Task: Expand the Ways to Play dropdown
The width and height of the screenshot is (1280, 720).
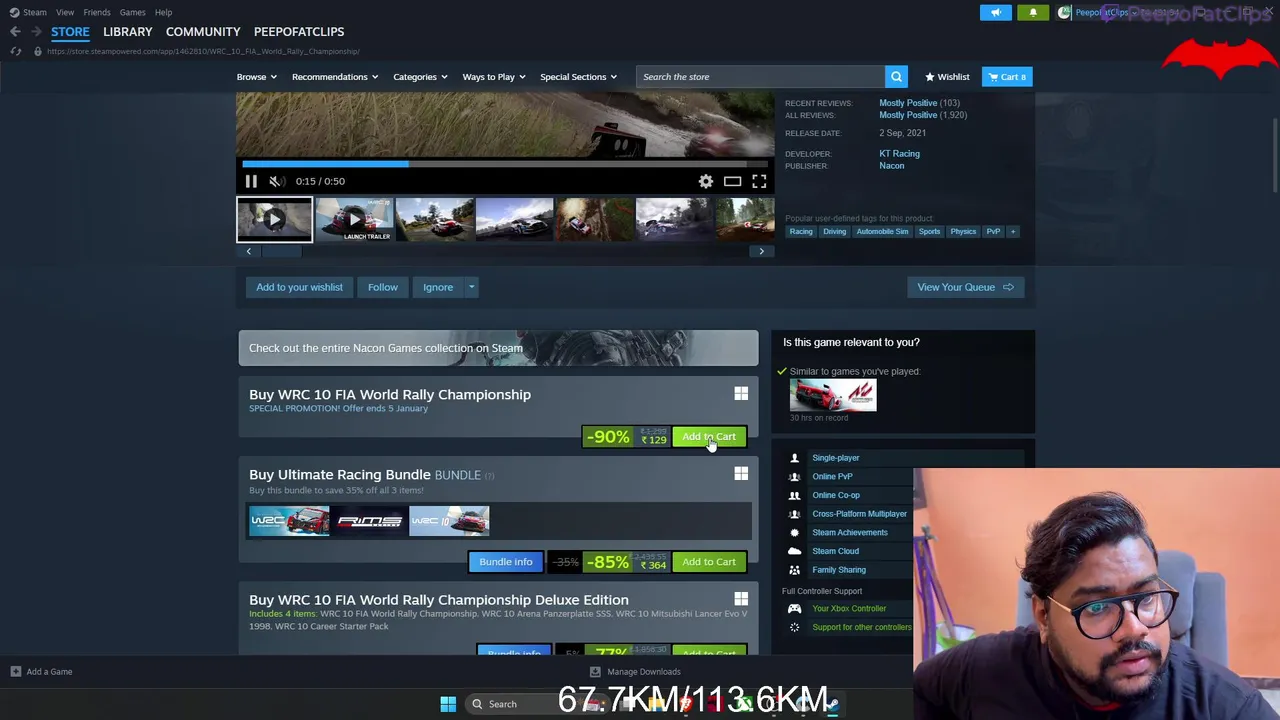Action: click(x=494, y=77)
